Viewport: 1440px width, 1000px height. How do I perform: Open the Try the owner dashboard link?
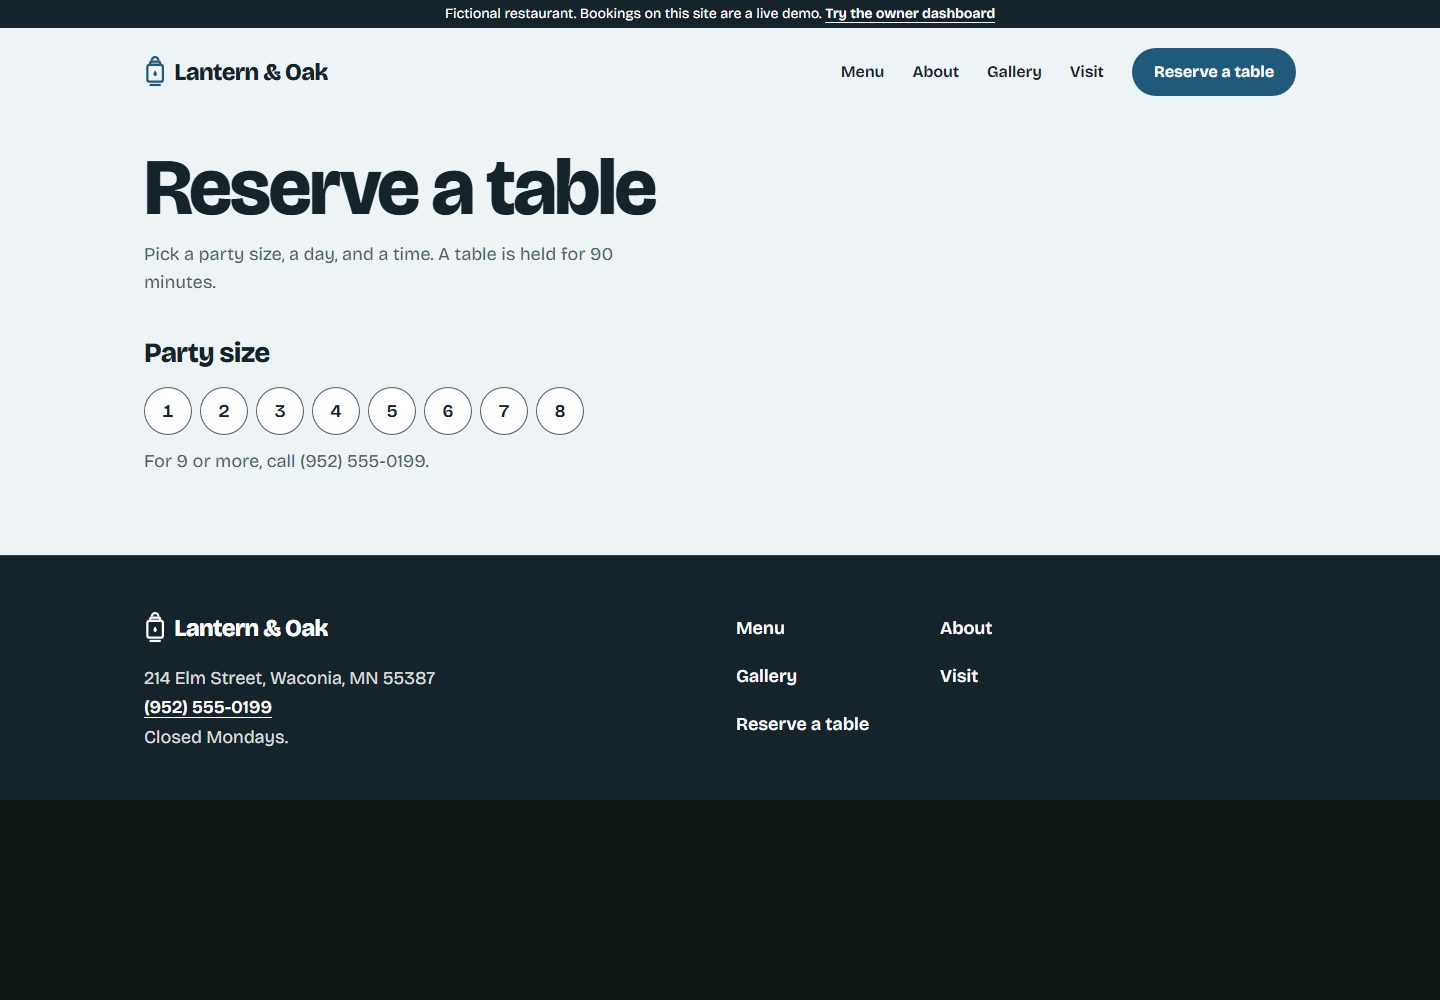[910, 13]
